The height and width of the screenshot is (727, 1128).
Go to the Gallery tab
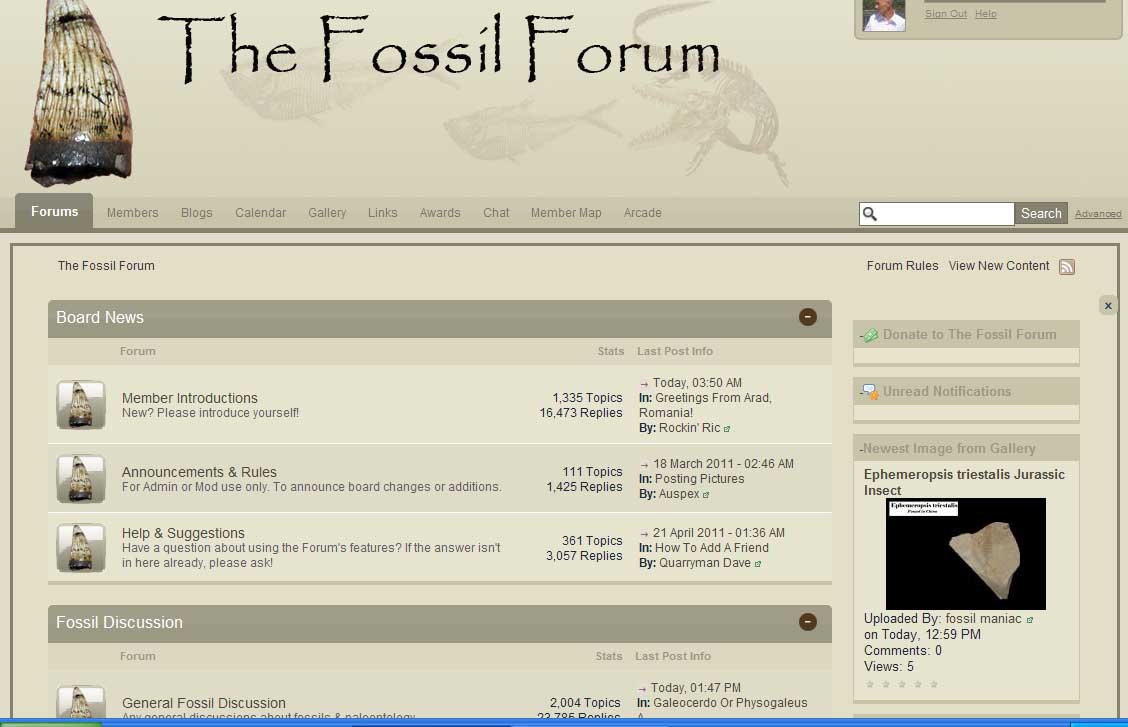pyautogui.click(x=327, y=213)
